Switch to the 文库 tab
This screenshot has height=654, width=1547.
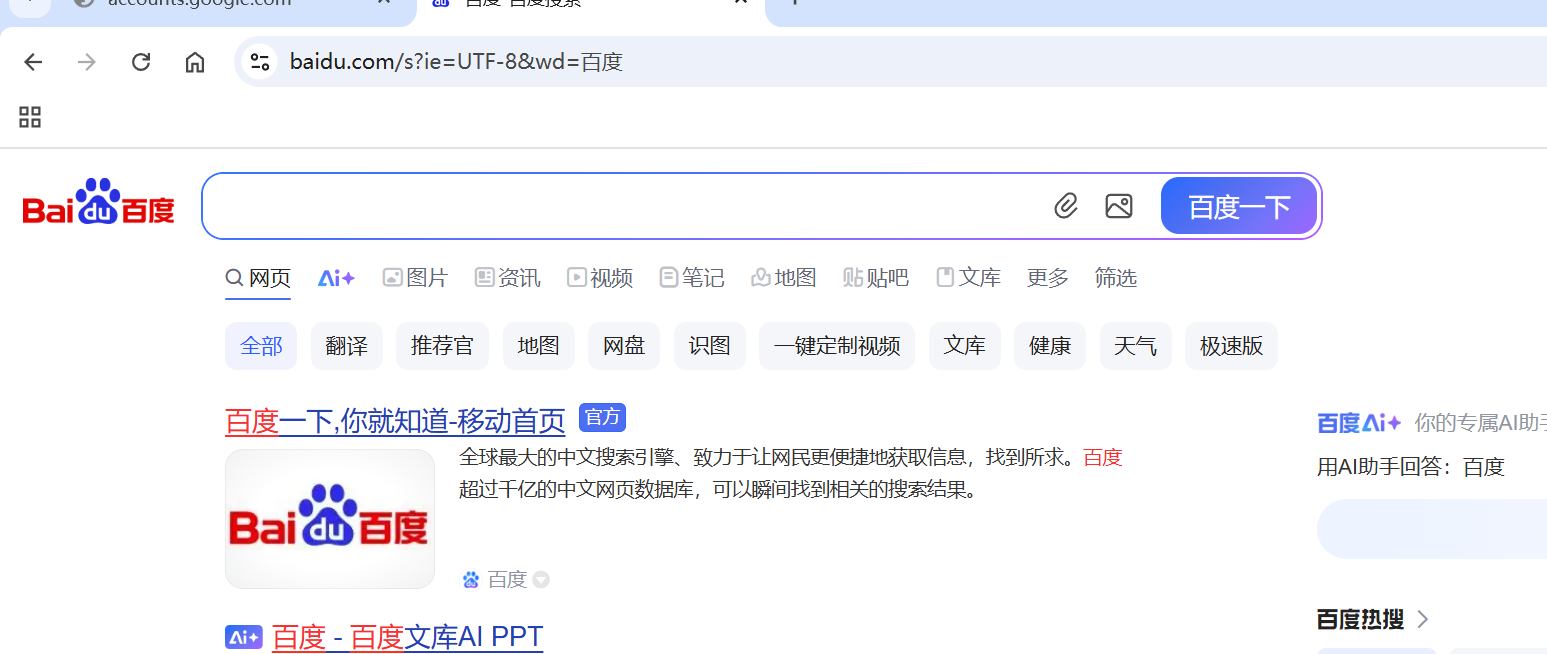coord(968,278)
